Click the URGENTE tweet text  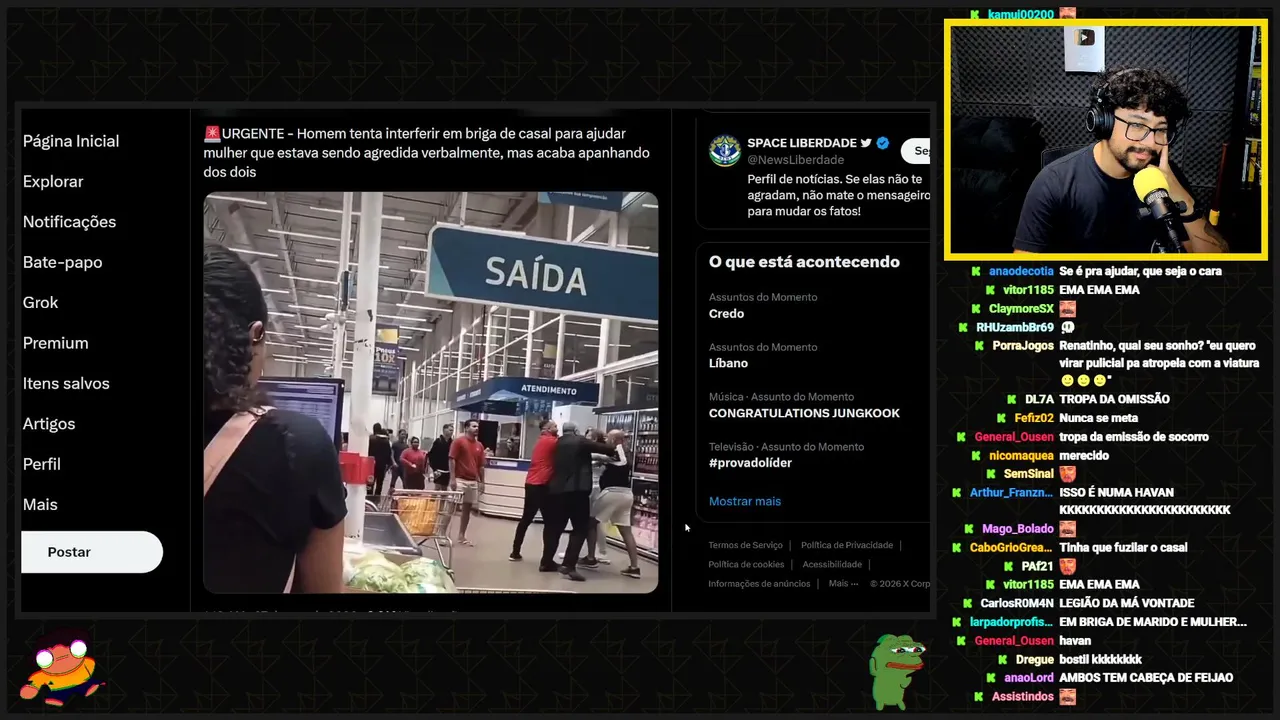(427, 153)
